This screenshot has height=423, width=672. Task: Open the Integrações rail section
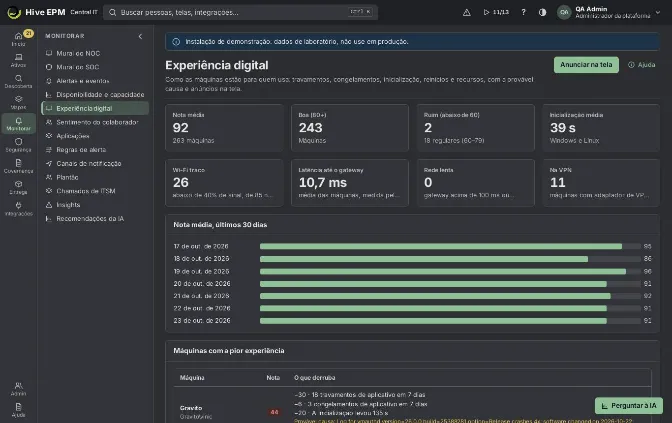pos(18,209)
